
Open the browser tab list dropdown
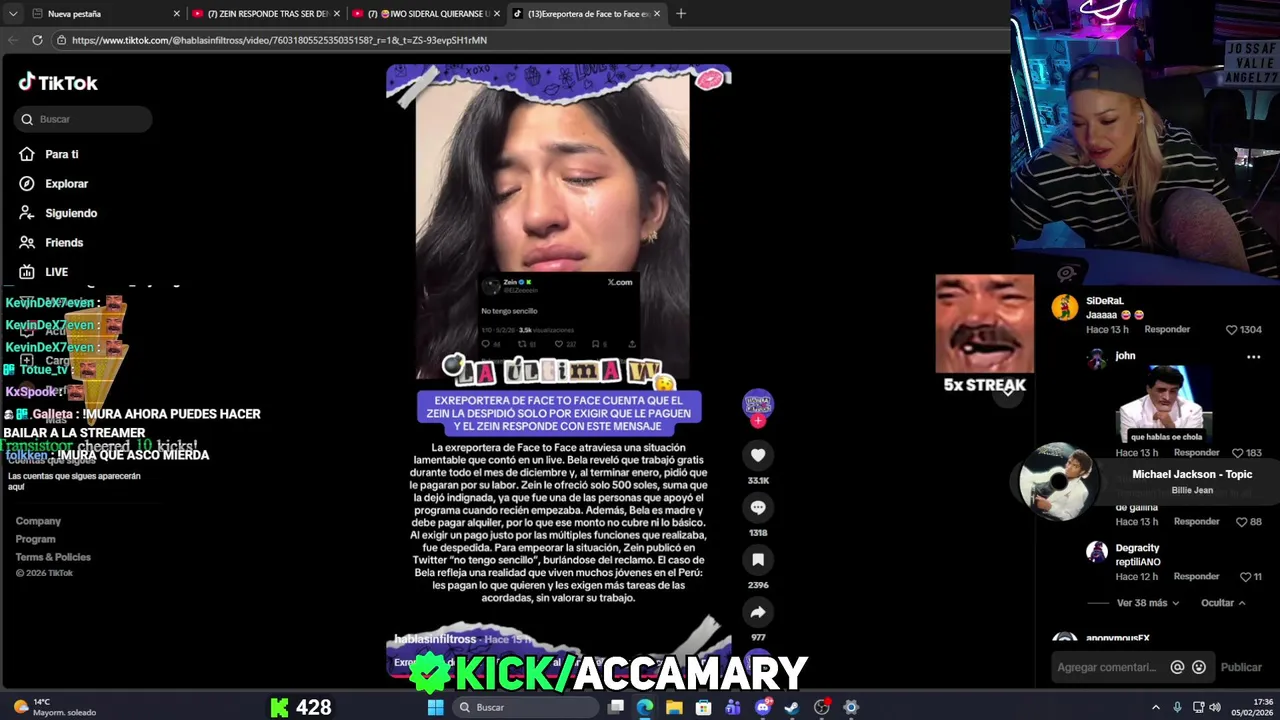click(12, 14)
